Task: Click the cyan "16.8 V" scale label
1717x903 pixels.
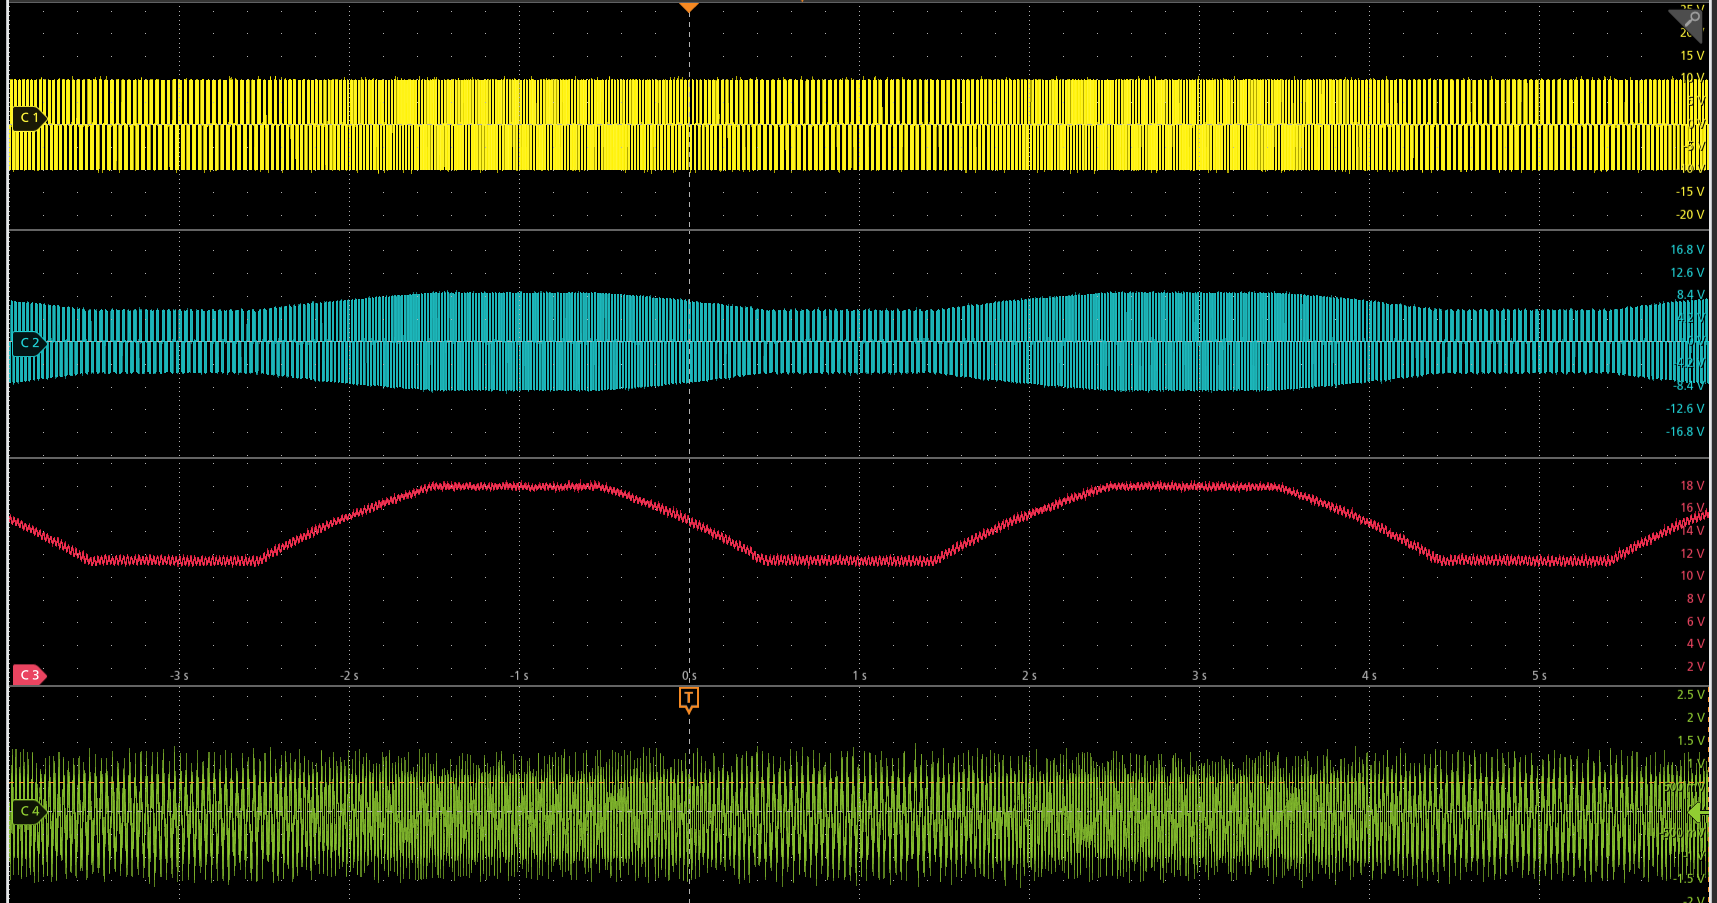Action: [x=1687, y=250]
